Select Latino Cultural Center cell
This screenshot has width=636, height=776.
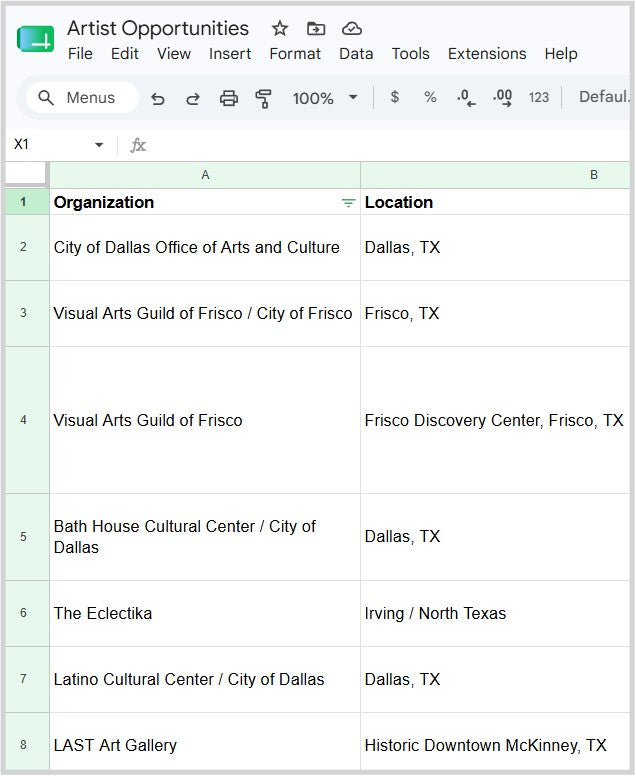pyautogui.click(x=205, y=679)
